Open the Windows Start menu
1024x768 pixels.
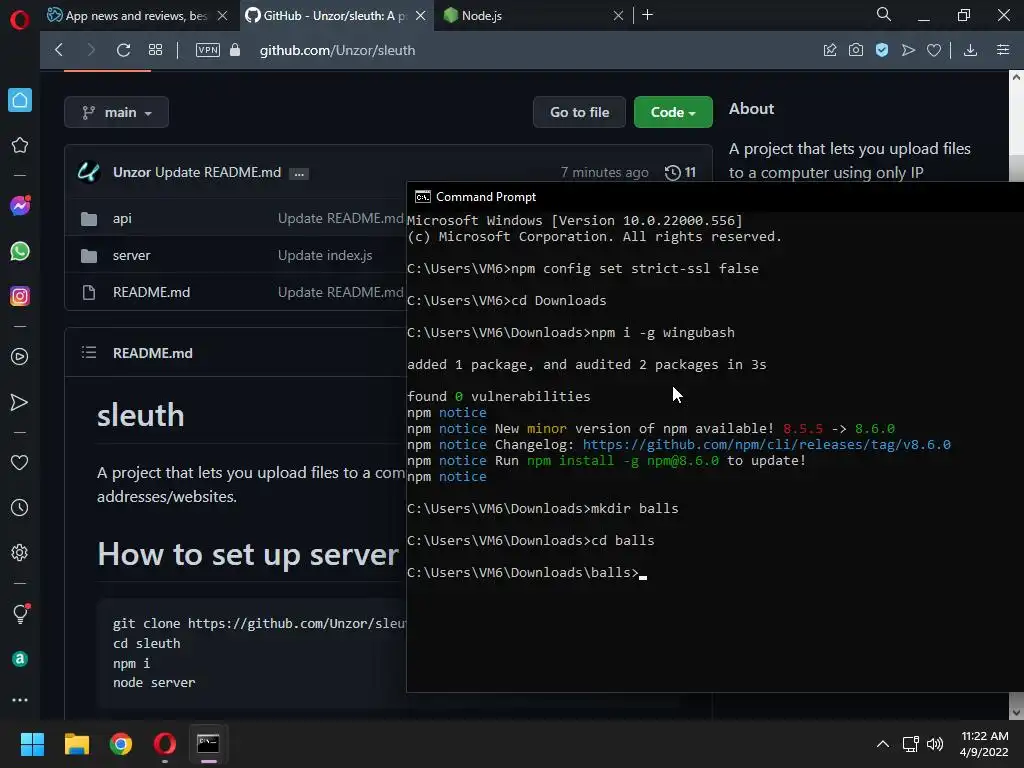(x=32, y=744)
